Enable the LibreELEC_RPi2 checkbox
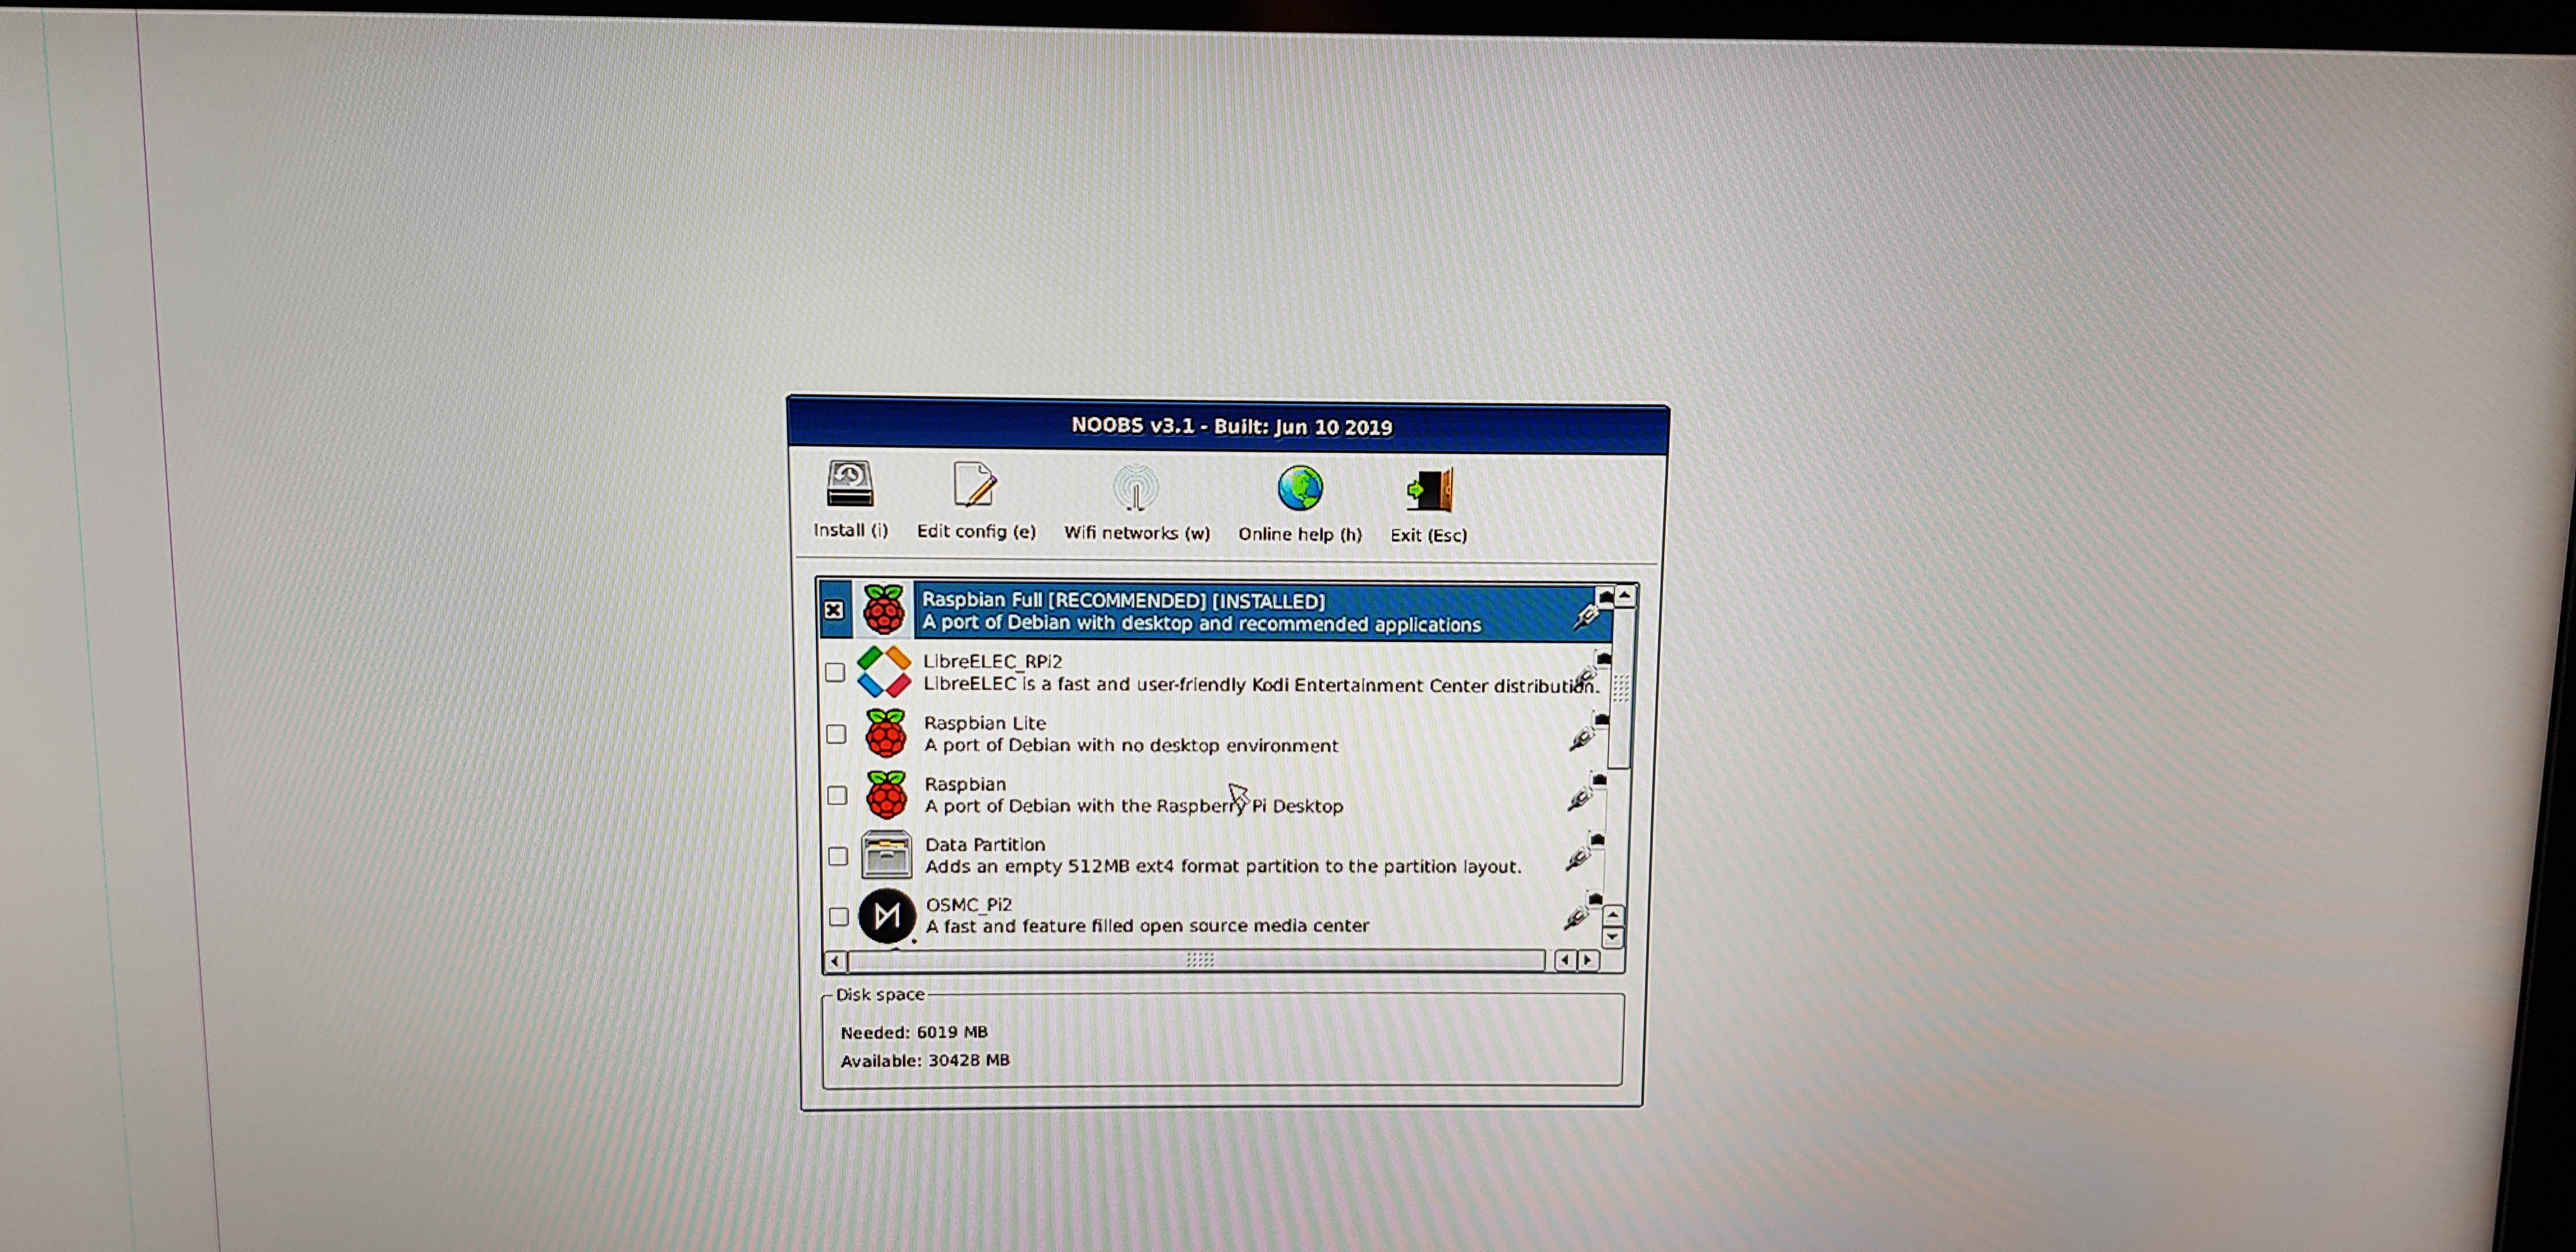Screen dimensions: 2576x1252 click(835, 672)
